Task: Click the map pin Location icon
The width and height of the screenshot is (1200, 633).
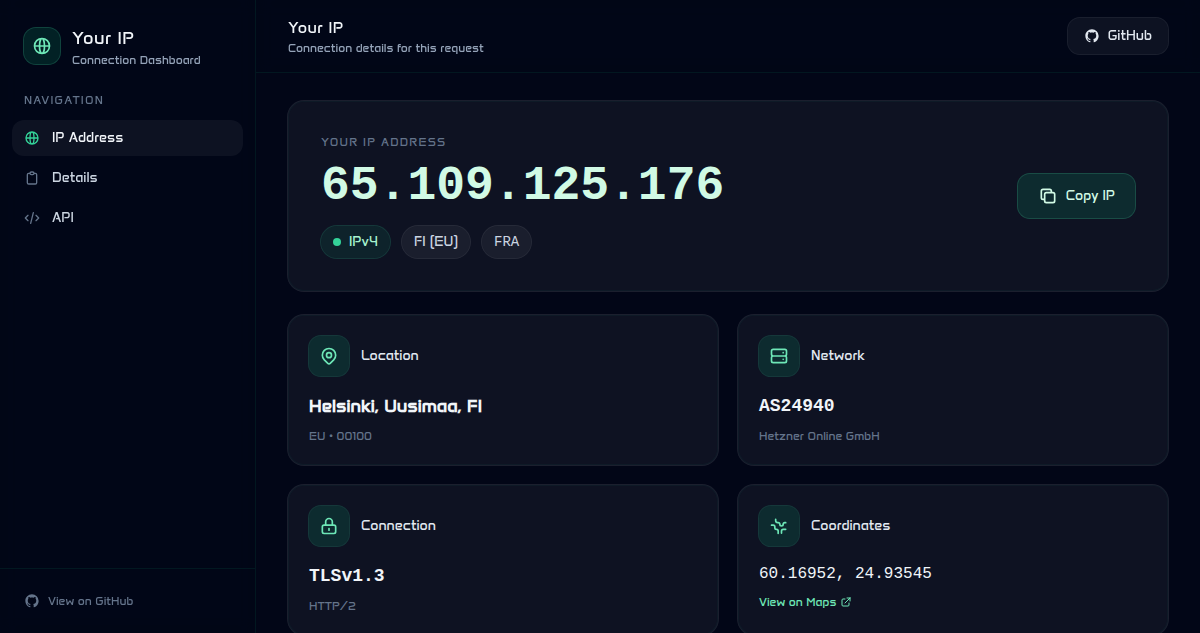Action: [x=329, y=356]
